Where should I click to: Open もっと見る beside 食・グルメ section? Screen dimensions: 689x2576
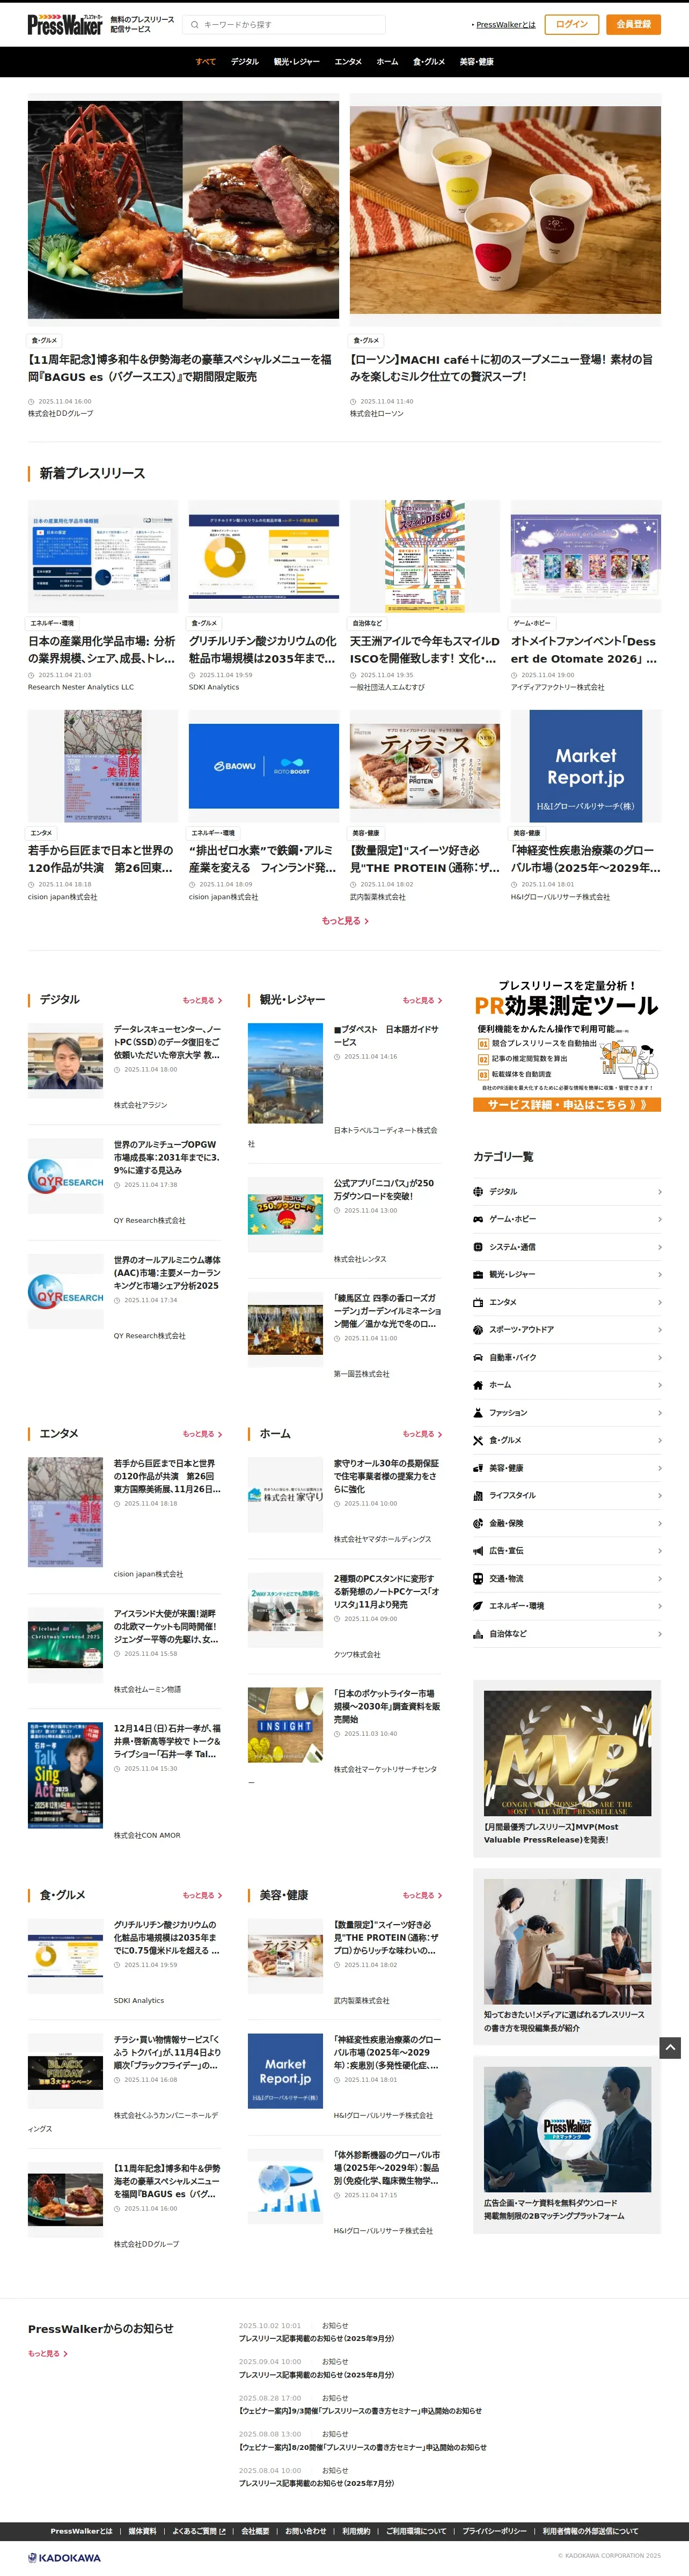pos(202,1895)
